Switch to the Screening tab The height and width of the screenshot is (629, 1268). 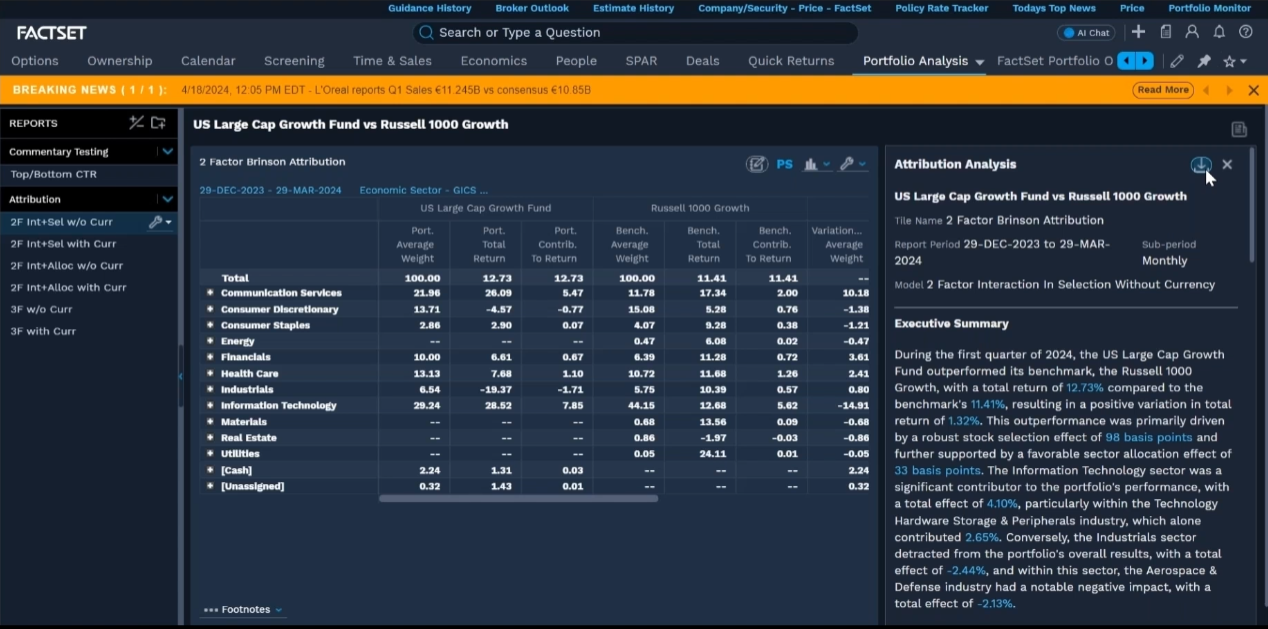click(294, 61)
